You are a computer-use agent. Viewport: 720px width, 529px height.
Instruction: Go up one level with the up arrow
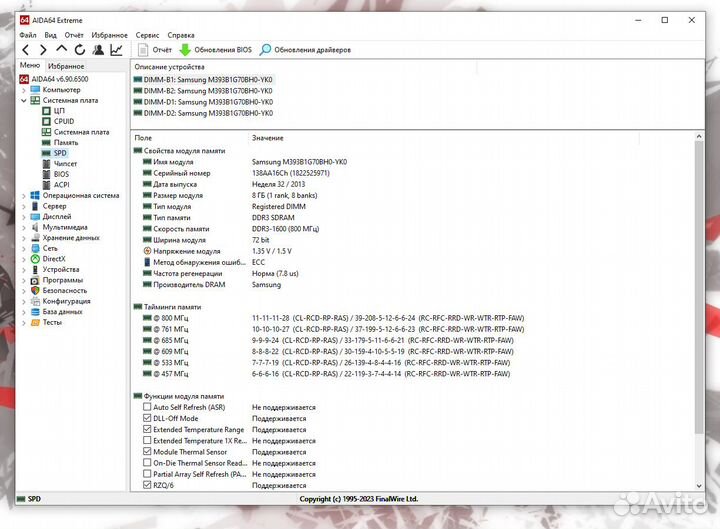point(61,49)
